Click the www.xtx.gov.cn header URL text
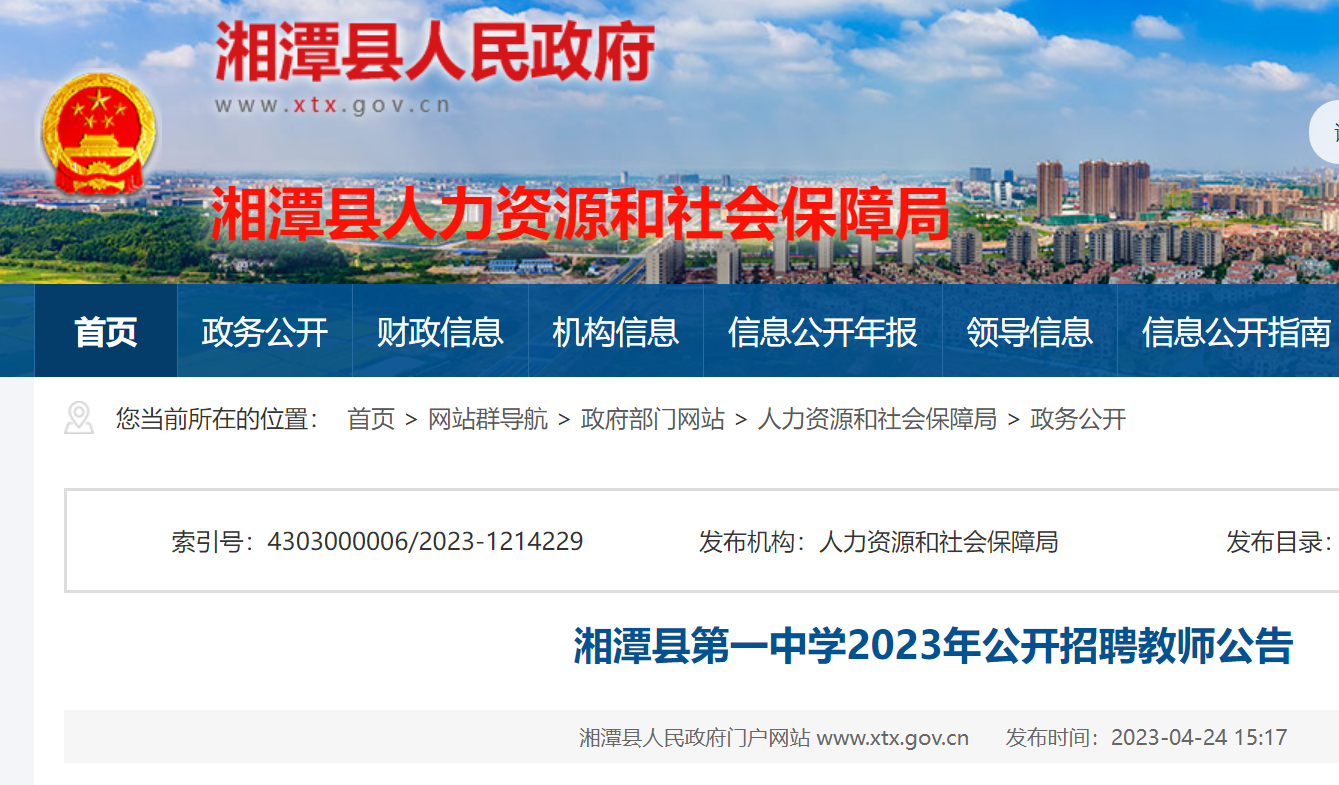Viewport: 1339px width, 785px height. point(332,105)
